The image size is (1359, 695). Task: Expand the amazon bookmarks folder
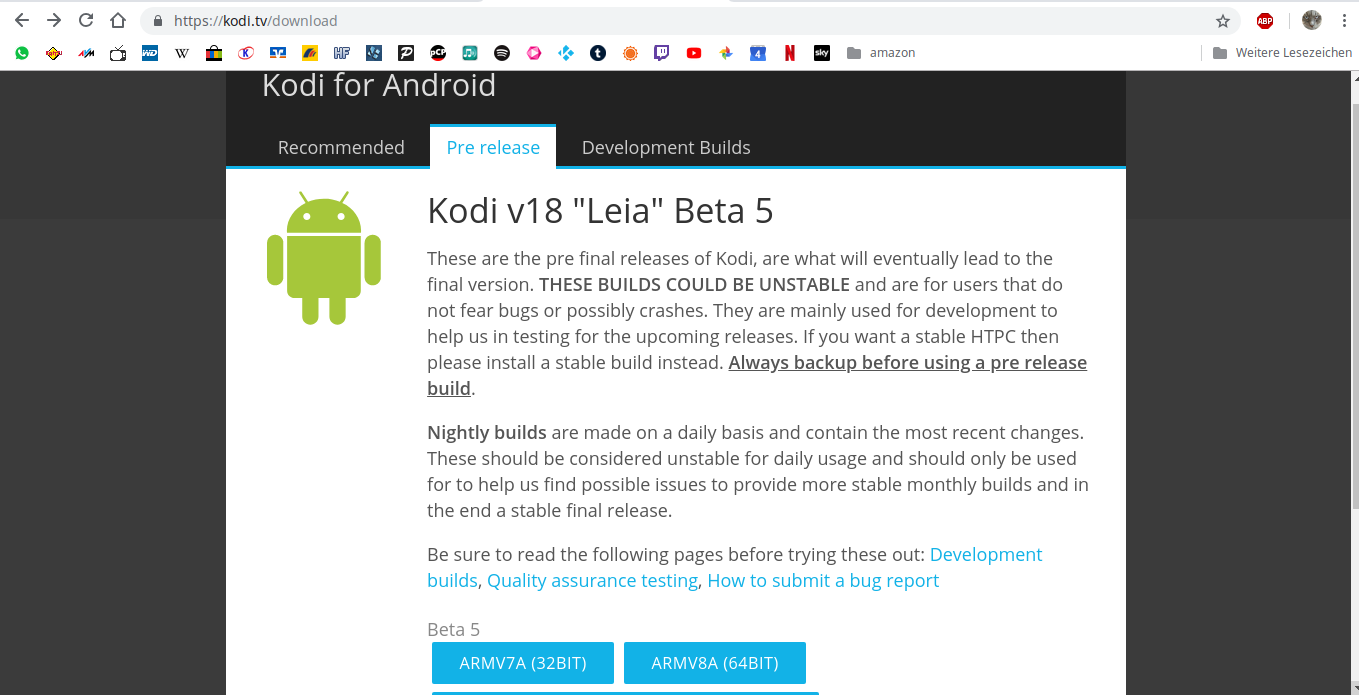click(x=881, y=53)
